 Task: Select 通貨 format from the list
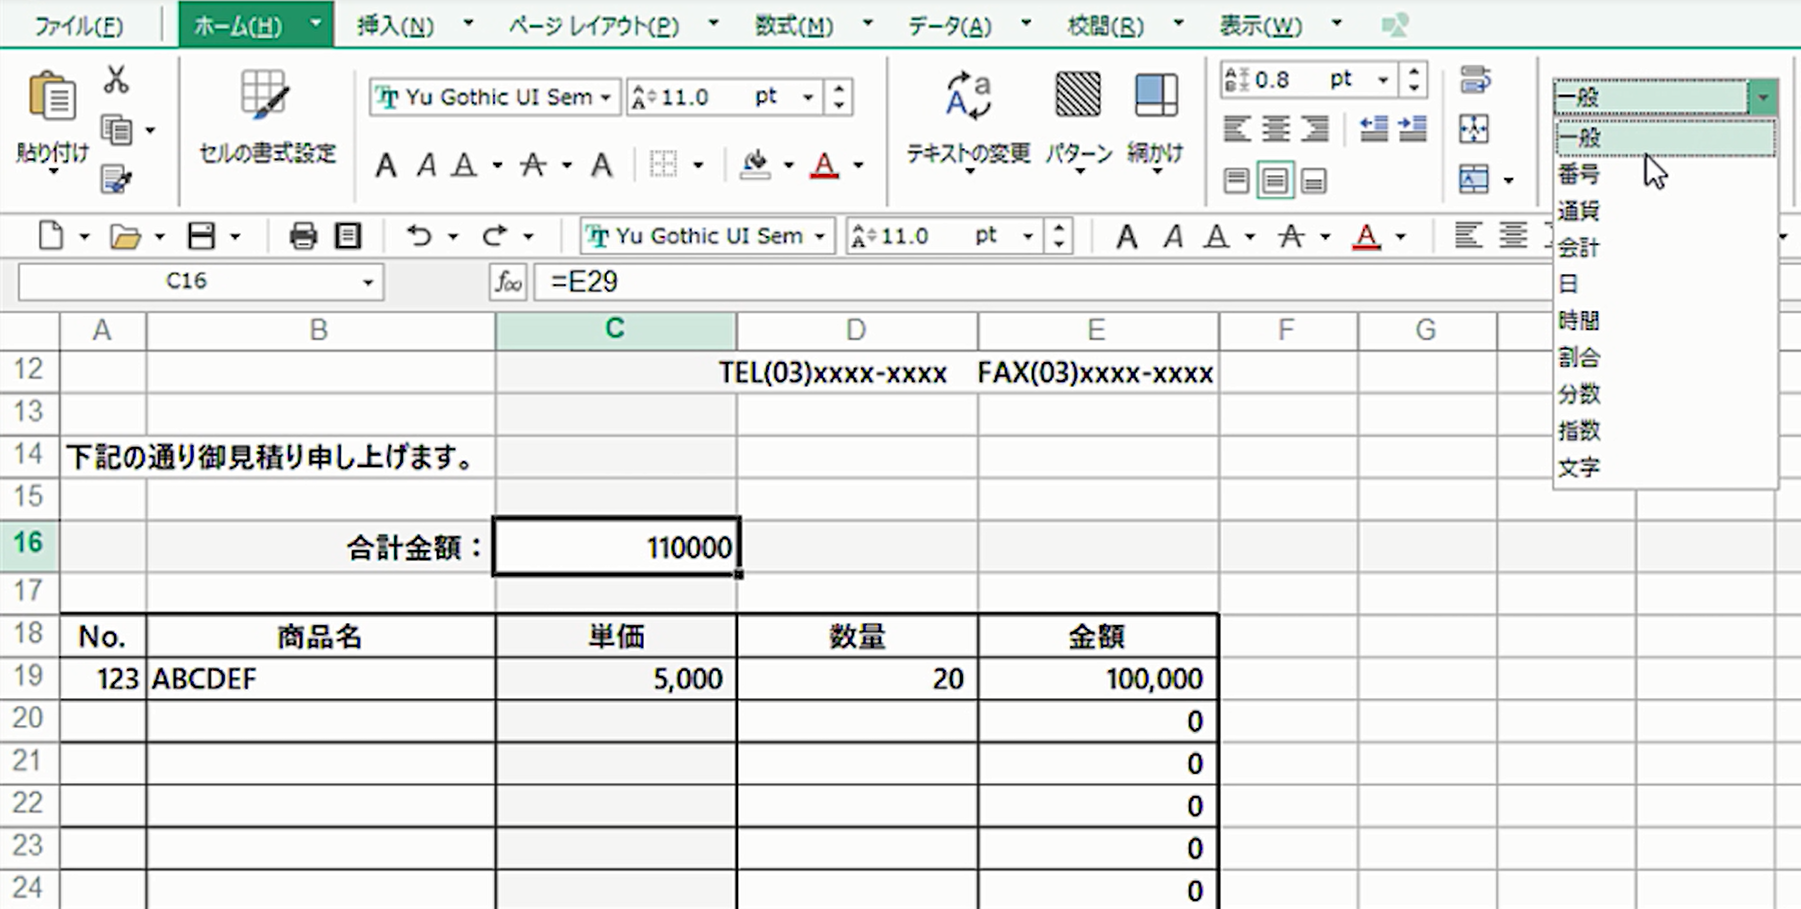1578,211
